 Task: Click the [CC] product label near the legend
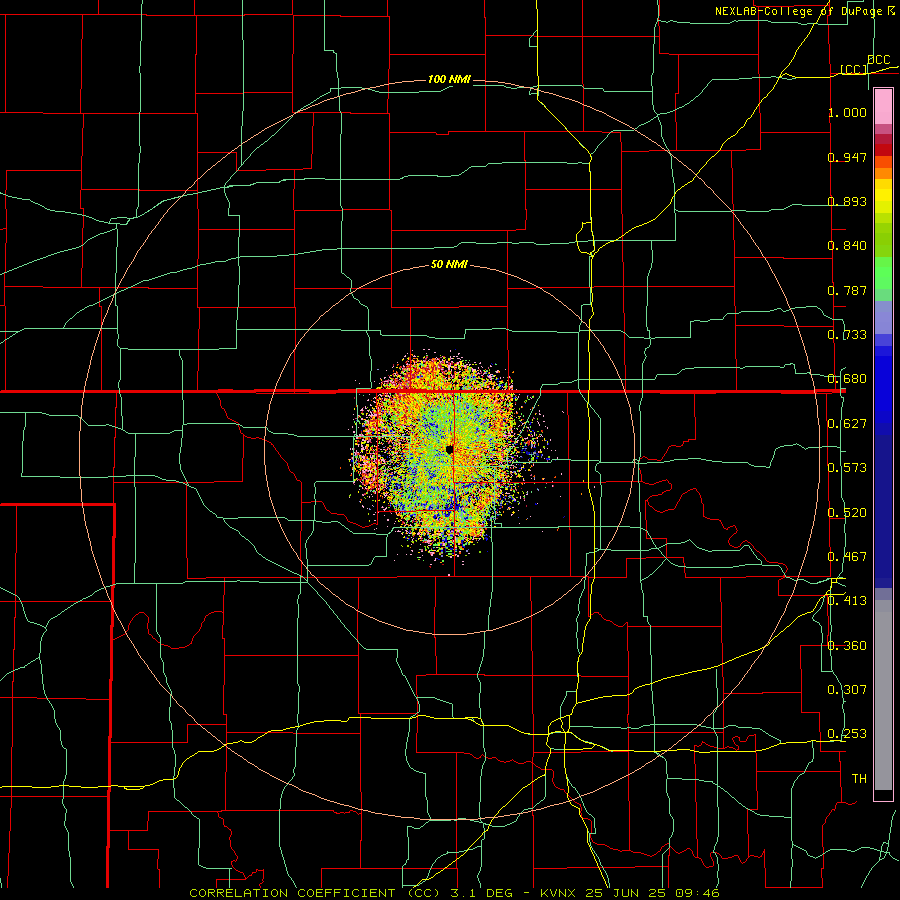click(x=854, y=69)
